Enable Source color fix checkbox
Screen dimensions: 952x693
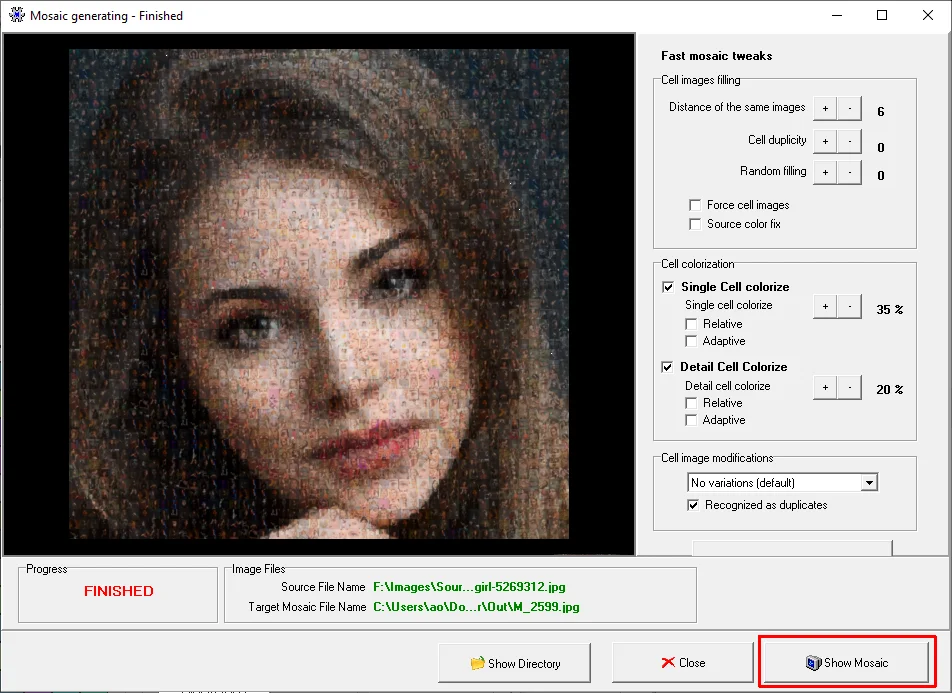[695, 224]
